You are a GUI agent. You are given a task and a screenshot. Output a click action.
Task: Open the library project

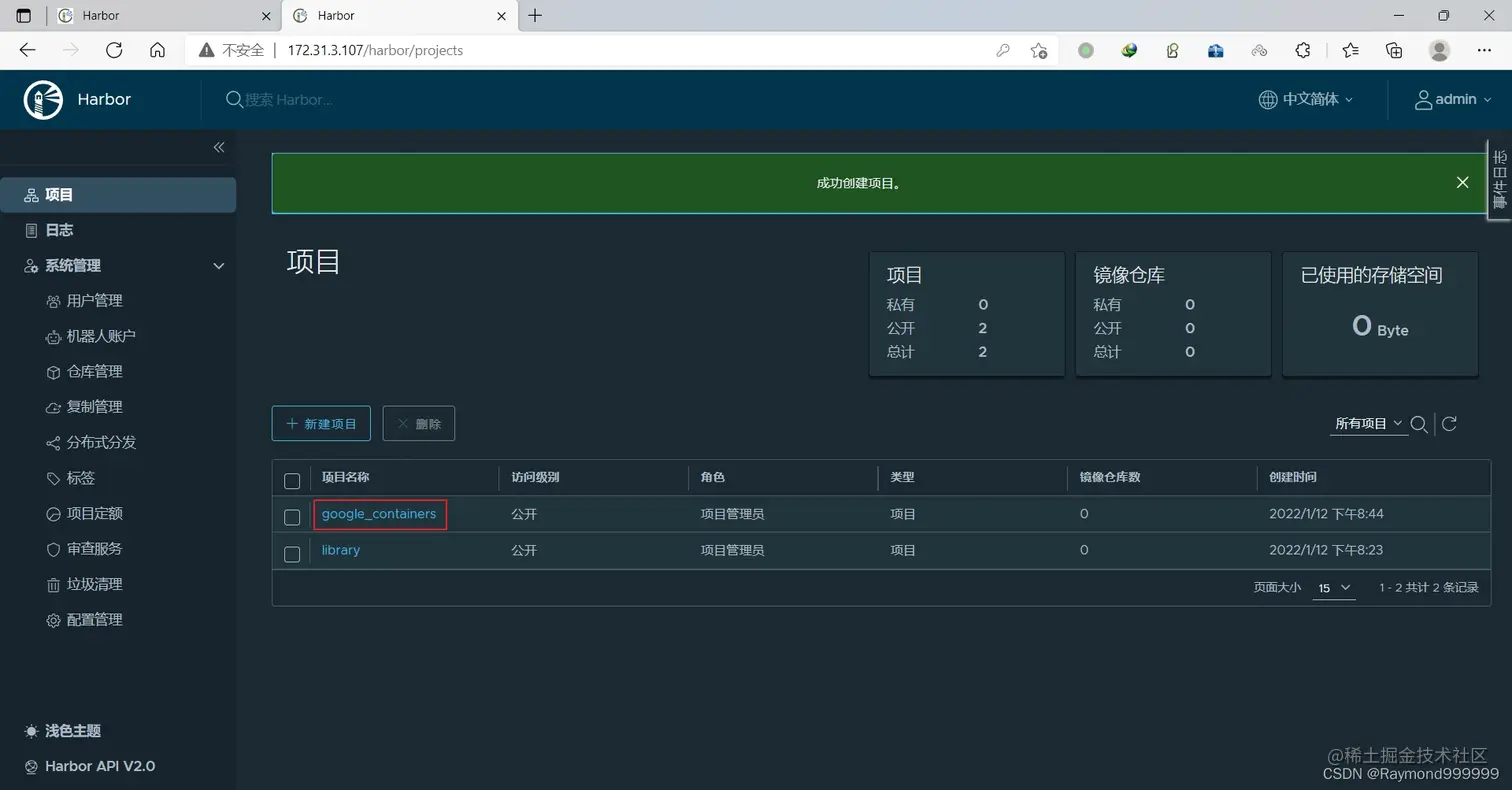(341, 550)
